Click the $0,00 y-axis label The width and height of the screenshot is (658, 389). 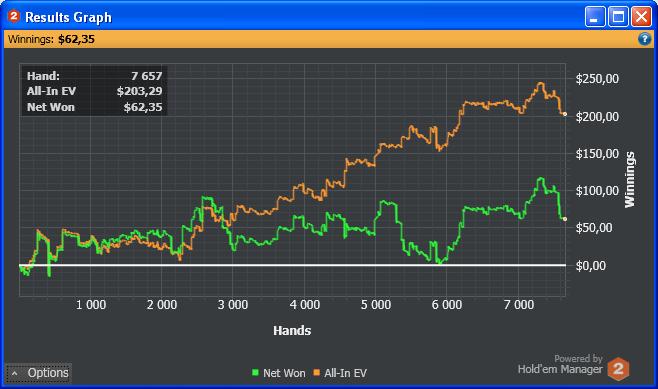[x=590, y=266]
